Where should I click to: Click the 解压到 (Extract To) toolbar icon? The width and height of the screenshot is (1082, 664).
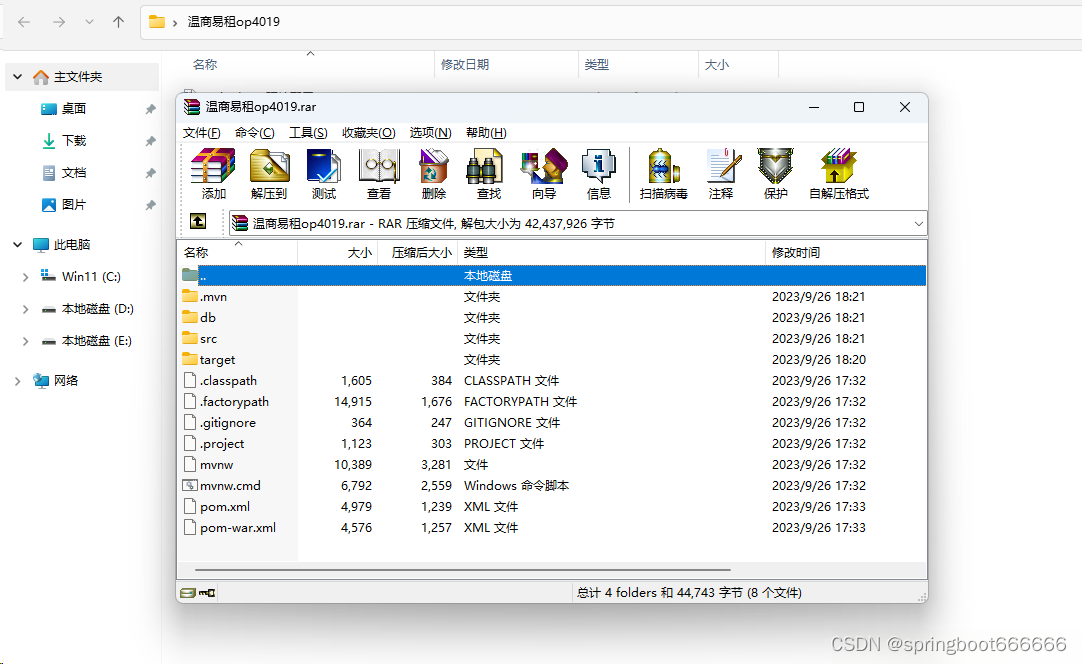coord(269,166)
